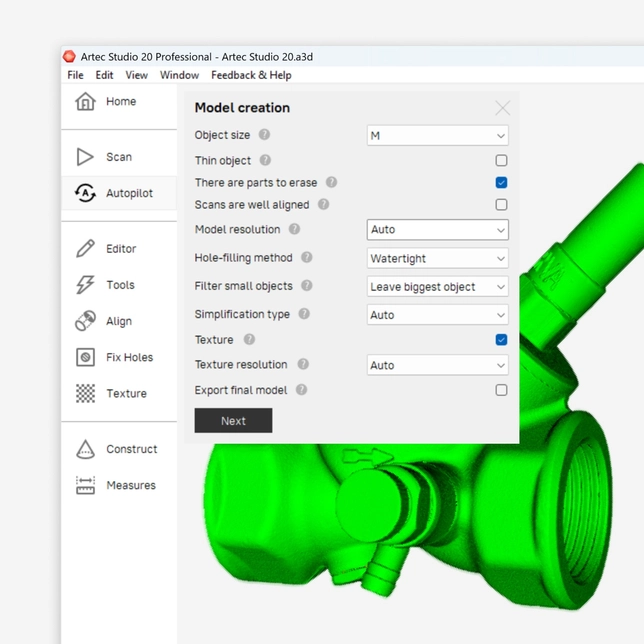Close the Model creation panel

tap(502, 108)
